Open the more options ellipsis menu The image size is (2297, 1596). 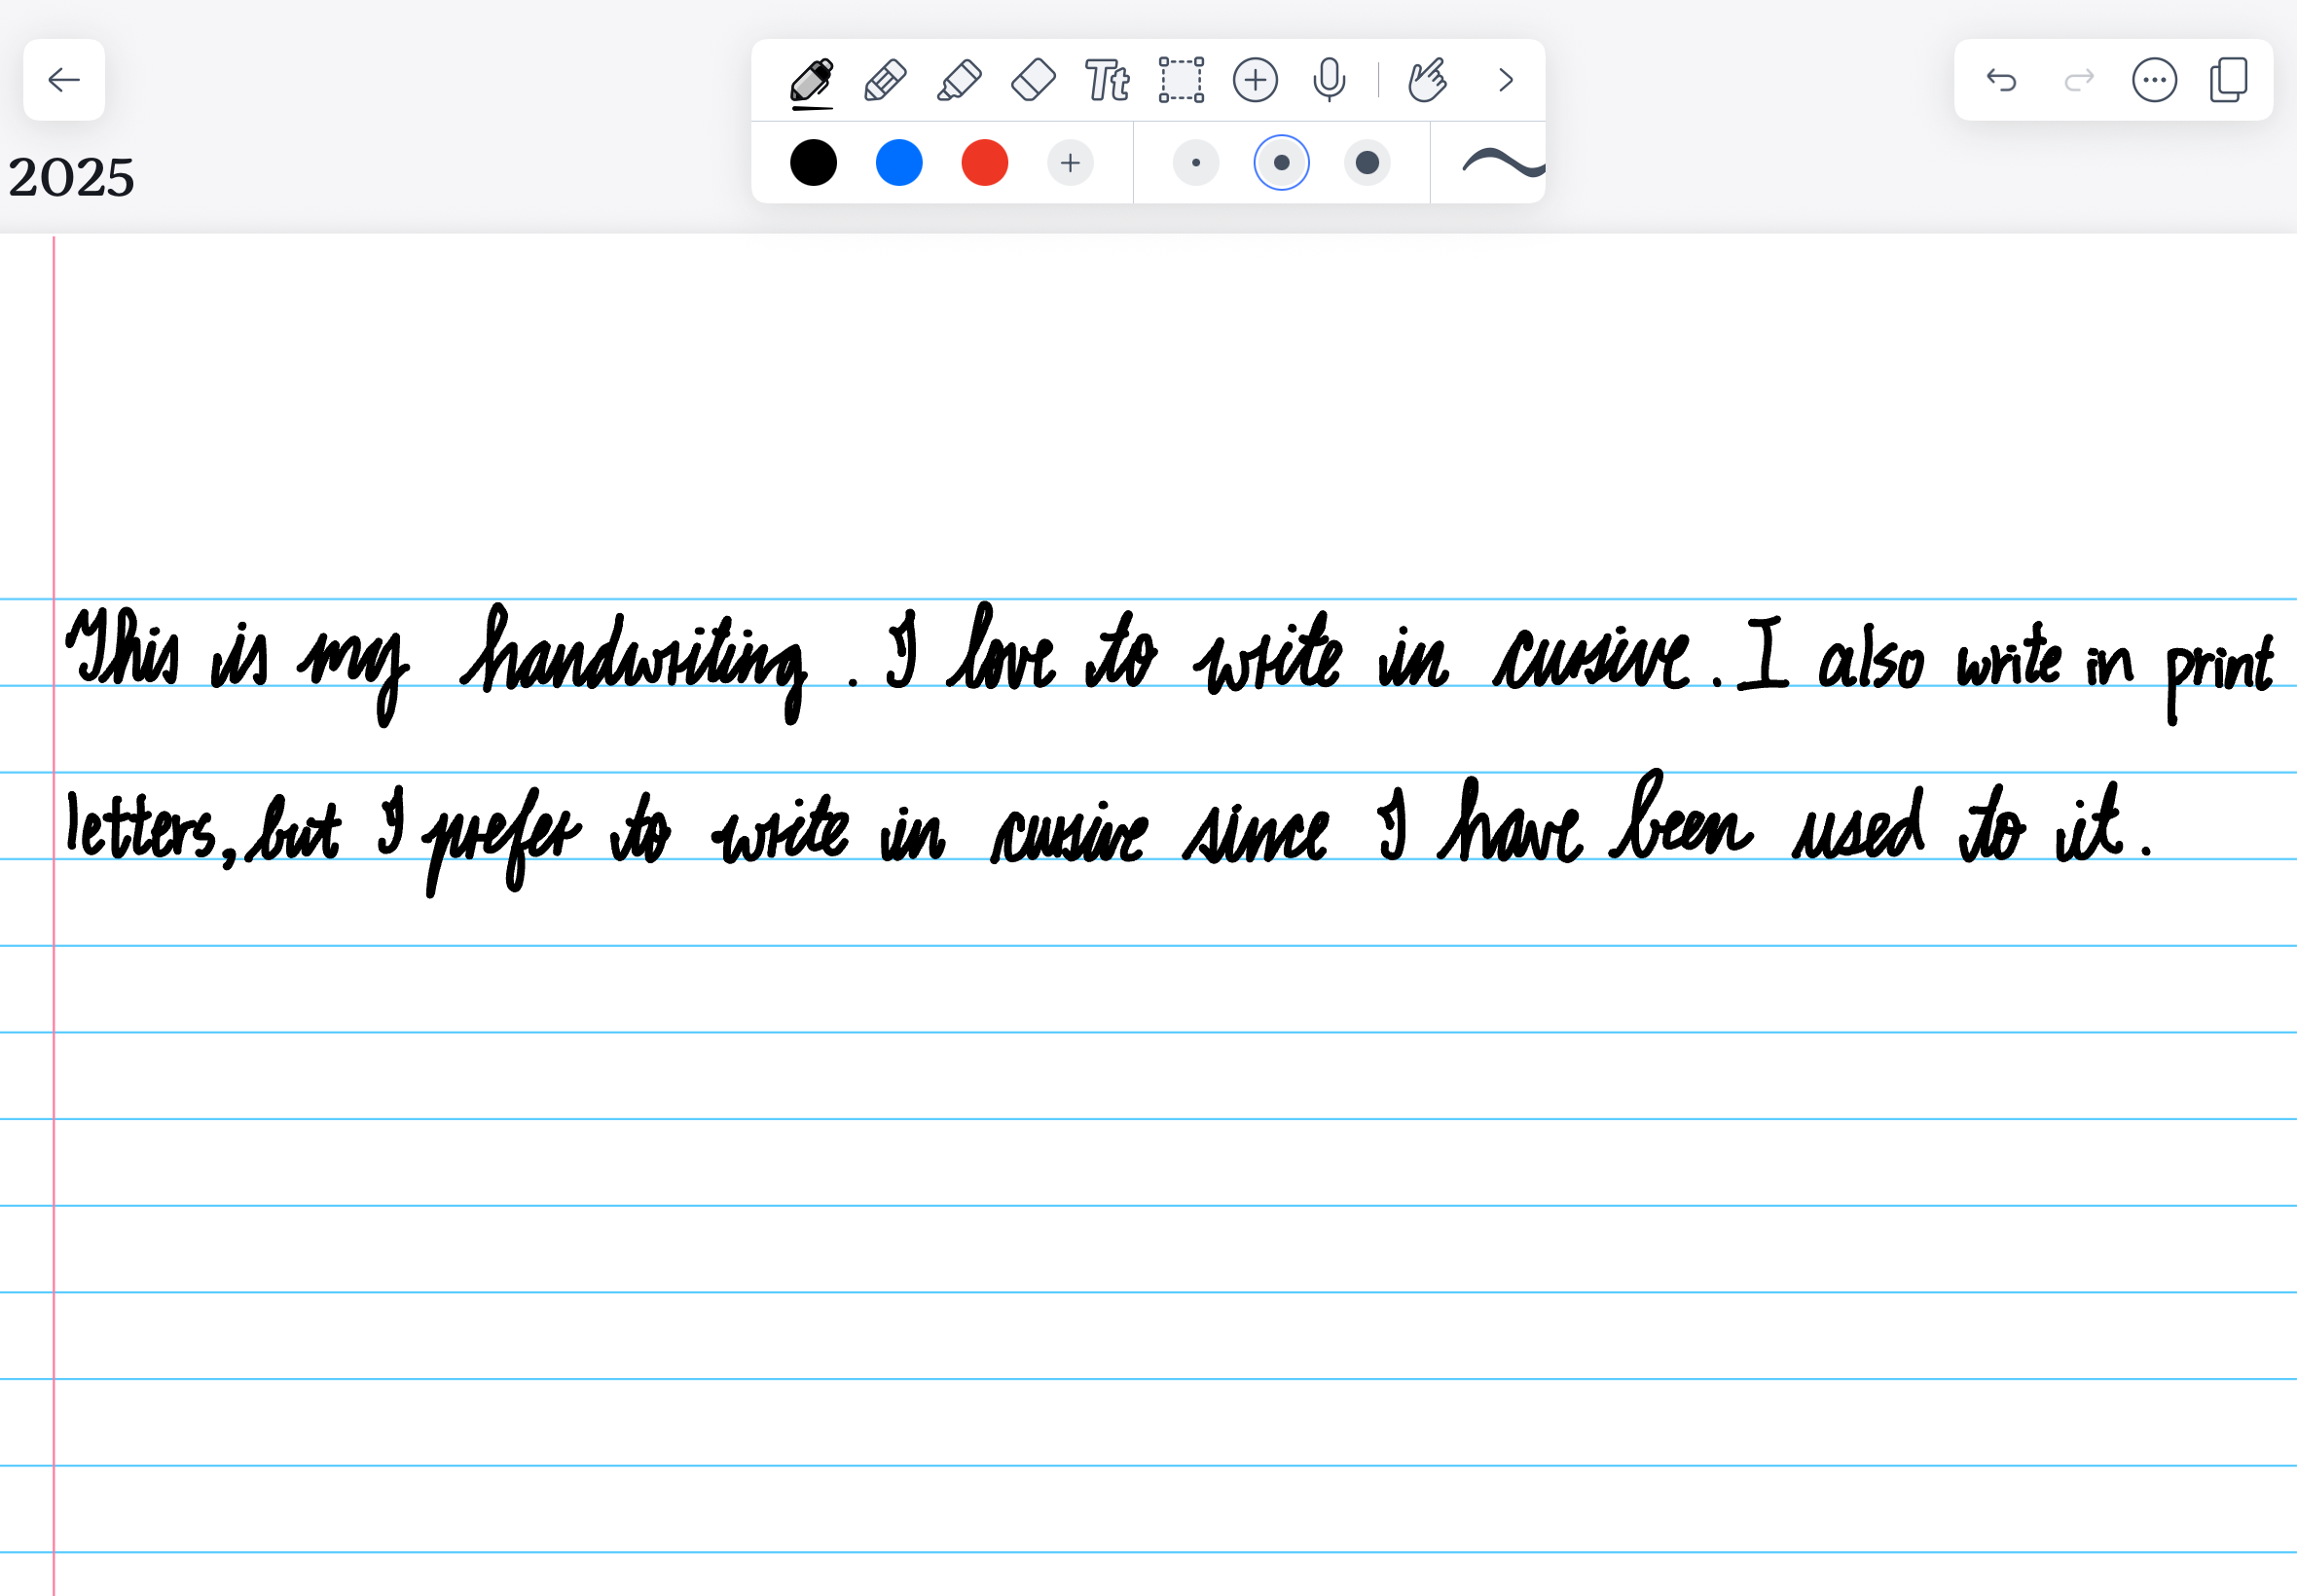[2154, 81]
